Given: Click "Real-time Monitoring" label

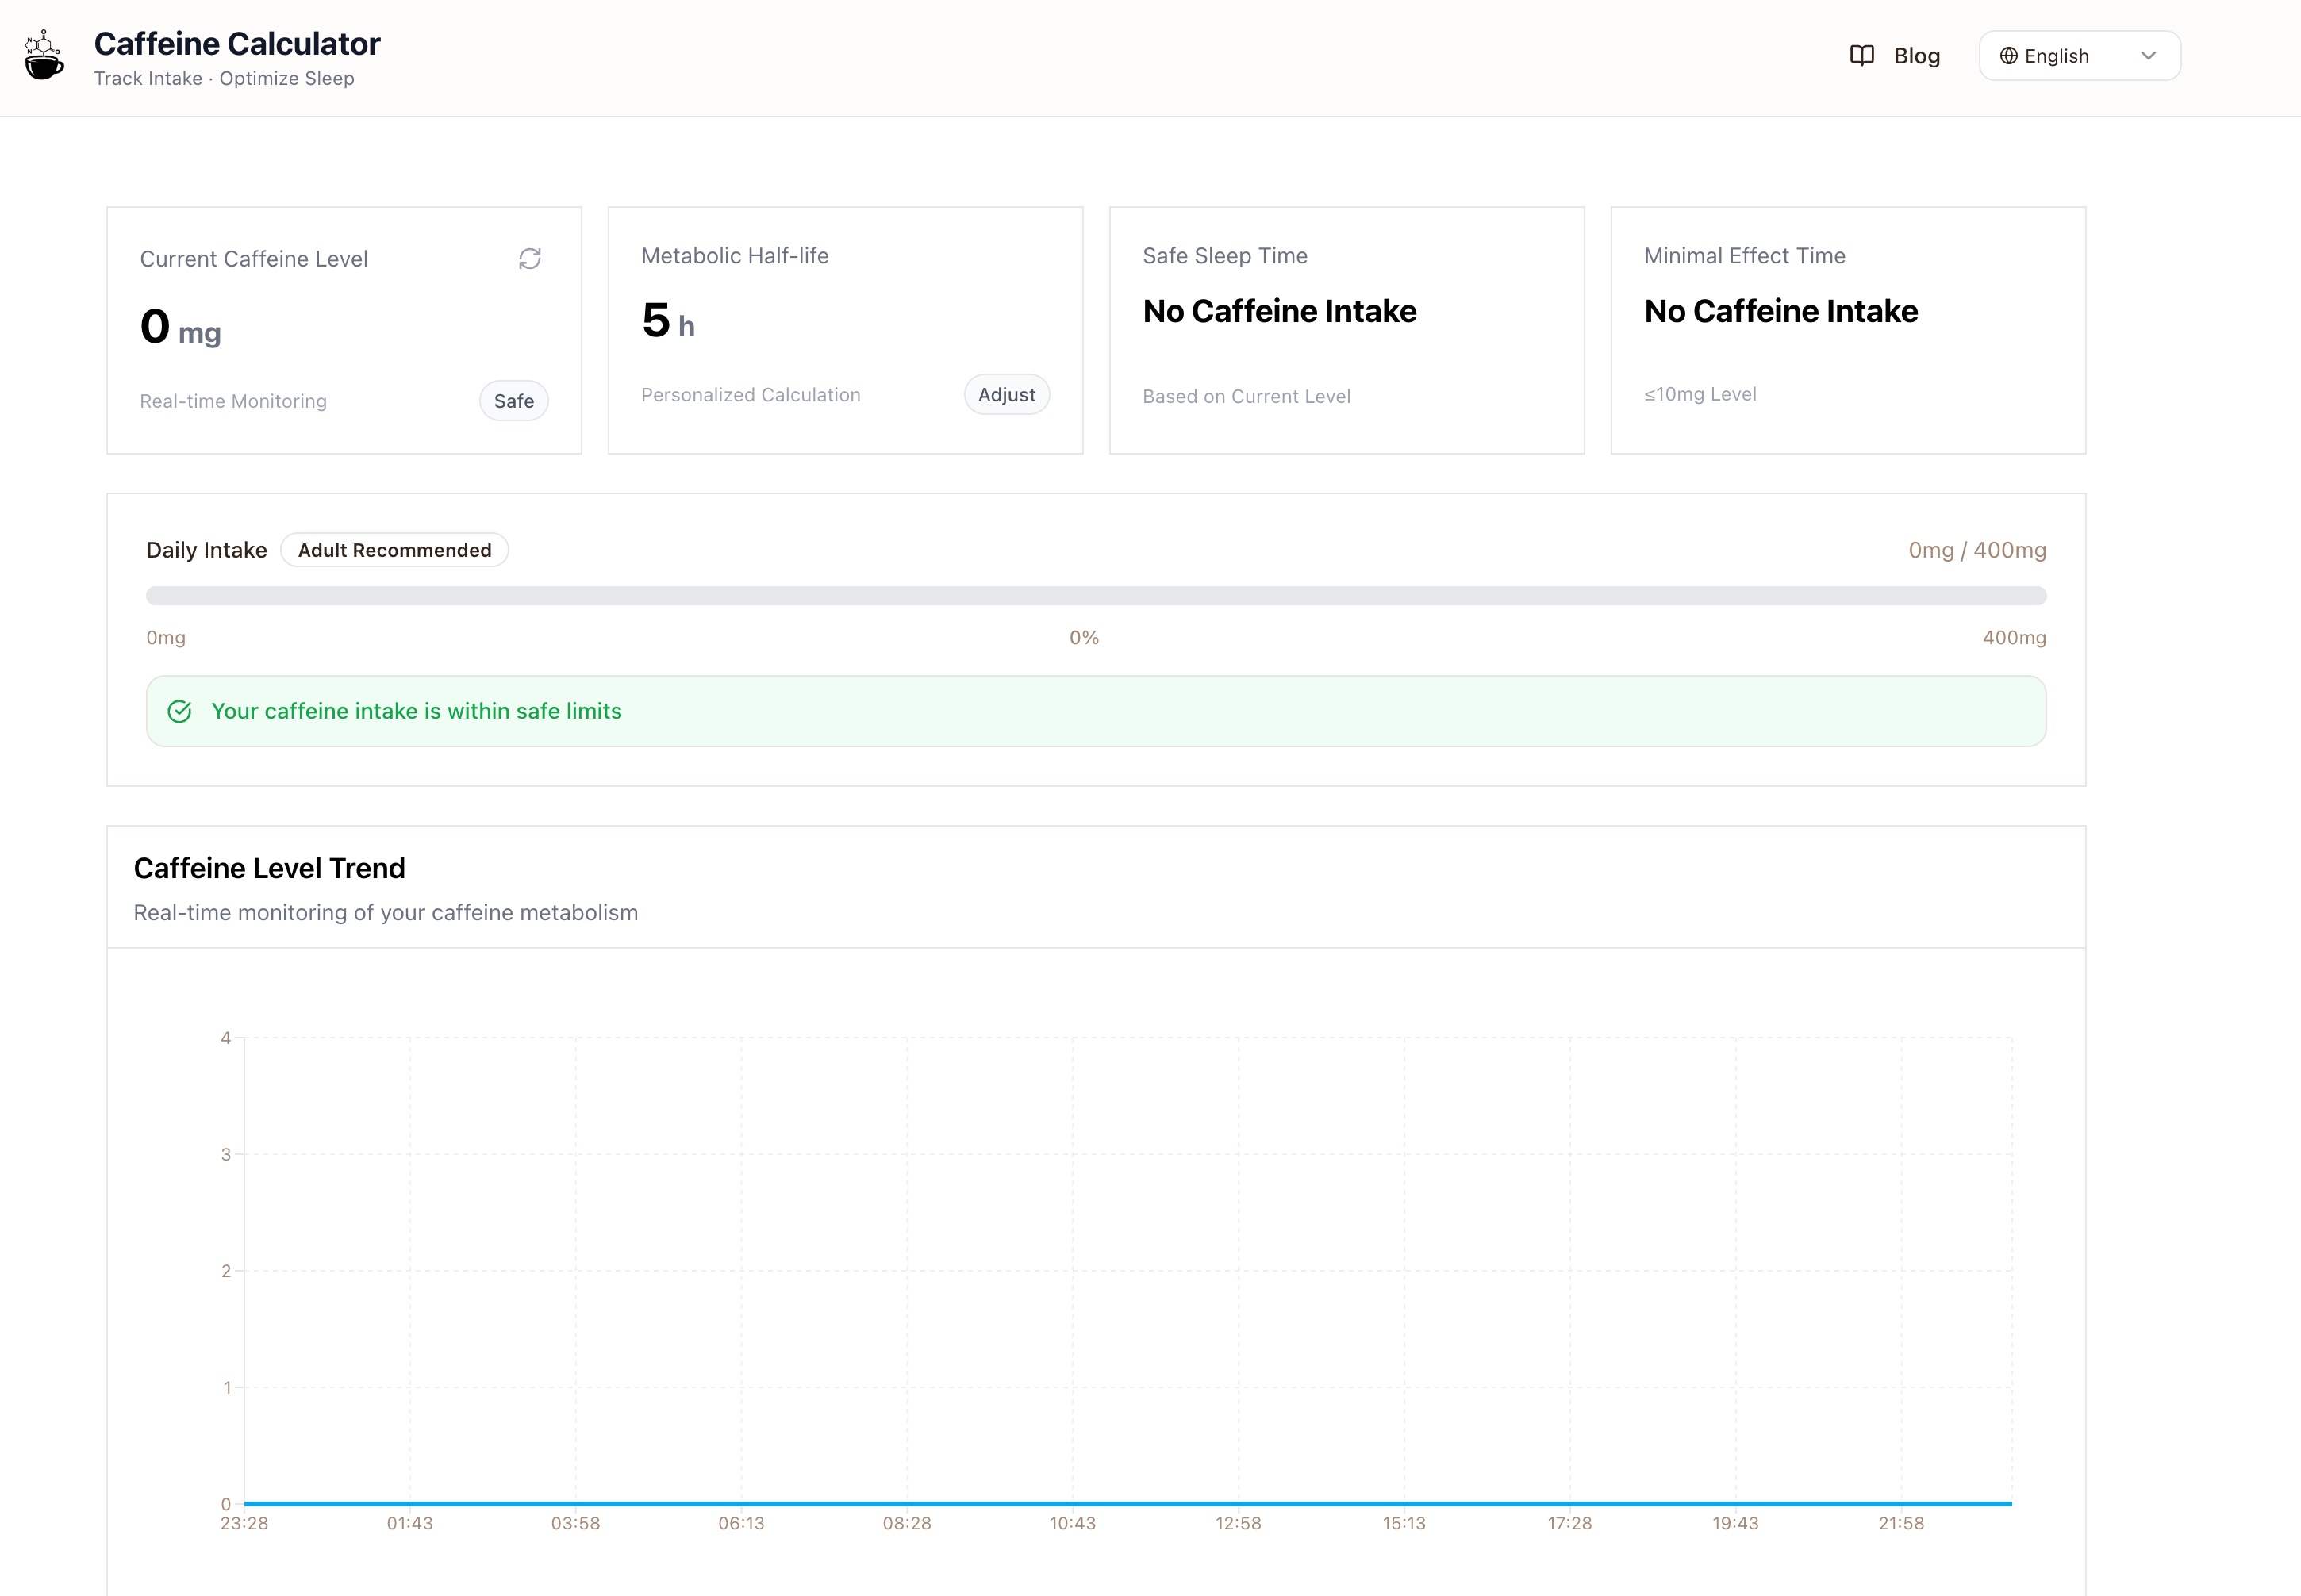Looking at the screenshot, I should [x=233, y=401].
